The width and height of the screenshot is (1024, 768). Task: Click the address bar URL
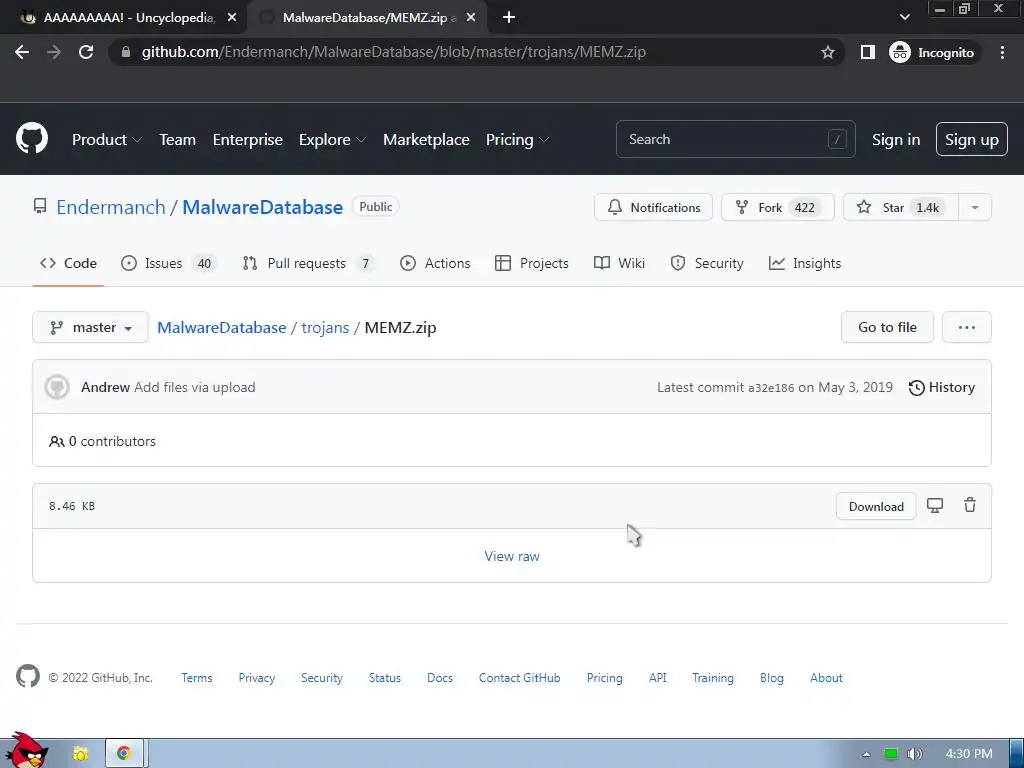(x=394, y=52)
